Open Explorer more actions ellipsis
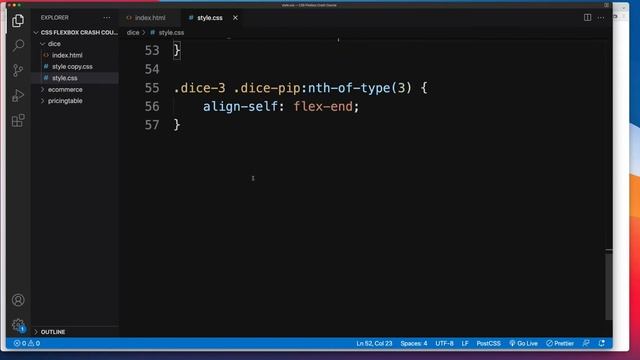The image size is (640, 360). (107, 18)
